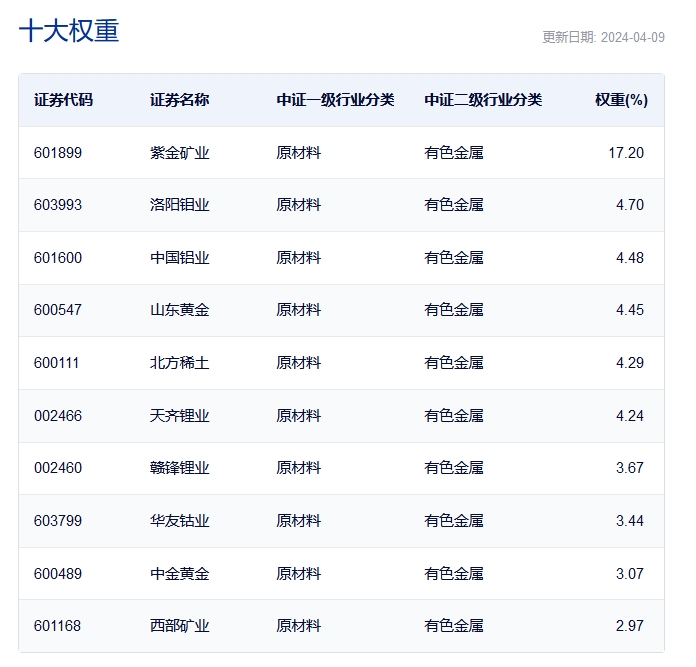Click the 证券代码 column header

pos(63,100)
